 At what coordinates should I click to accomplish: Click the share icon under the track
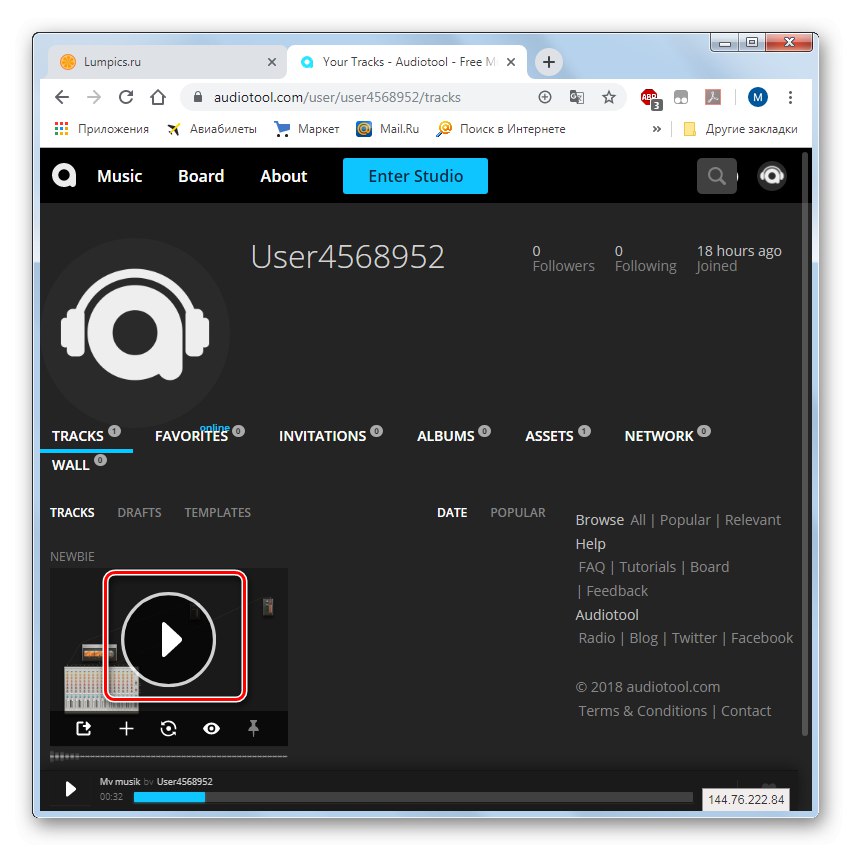tap(83, 728)
